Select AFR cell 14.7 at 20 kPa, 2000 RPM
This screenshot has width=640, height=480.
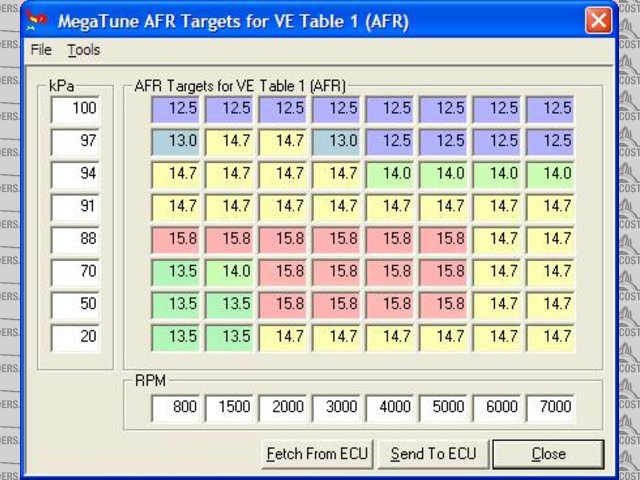coord(282,338)
